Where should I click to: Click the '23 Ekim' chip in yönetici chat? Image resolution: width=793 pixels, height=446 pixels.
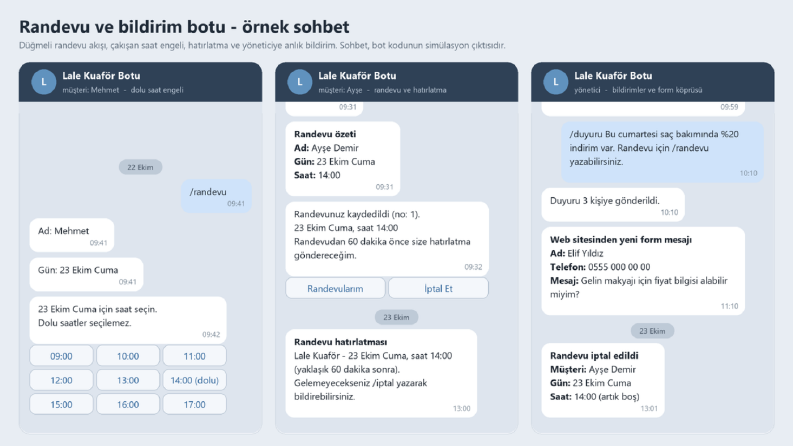[652, 331]
